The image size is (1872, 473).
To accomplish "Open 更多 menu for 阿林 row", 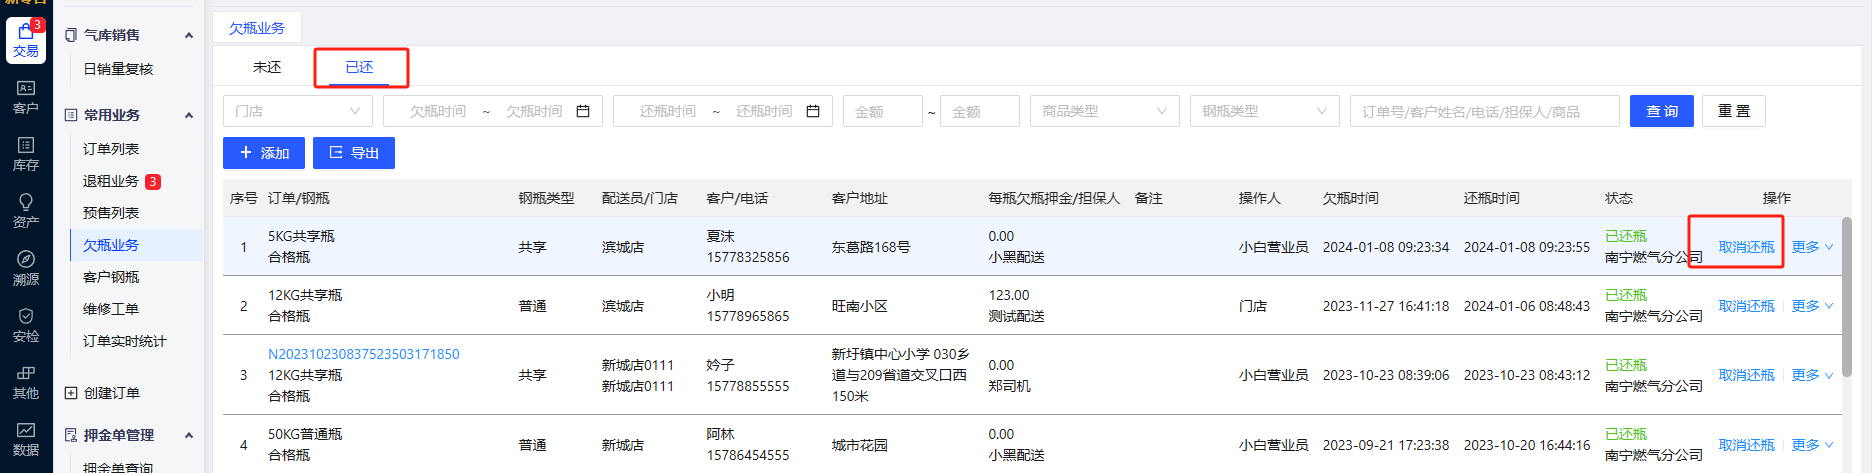I will click(1812, 445).
